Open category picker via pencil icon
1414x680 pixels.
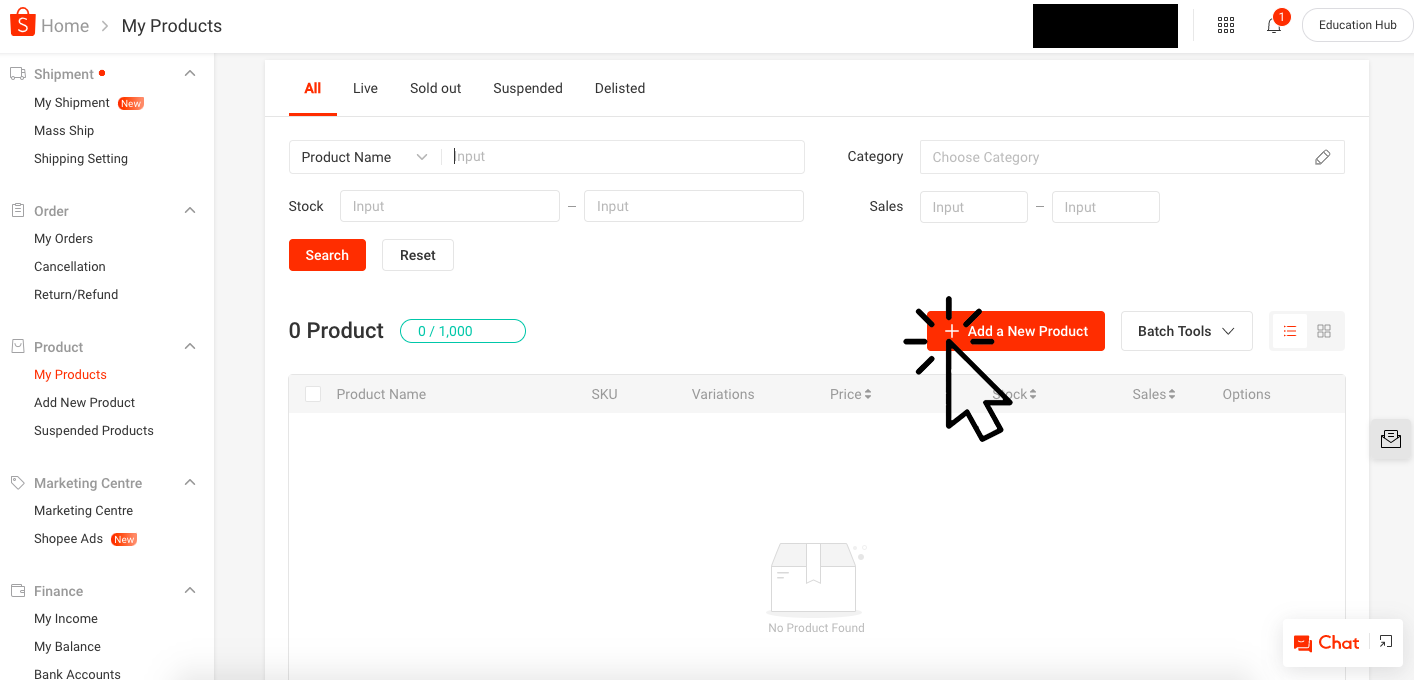click(x=1322, y=157)
